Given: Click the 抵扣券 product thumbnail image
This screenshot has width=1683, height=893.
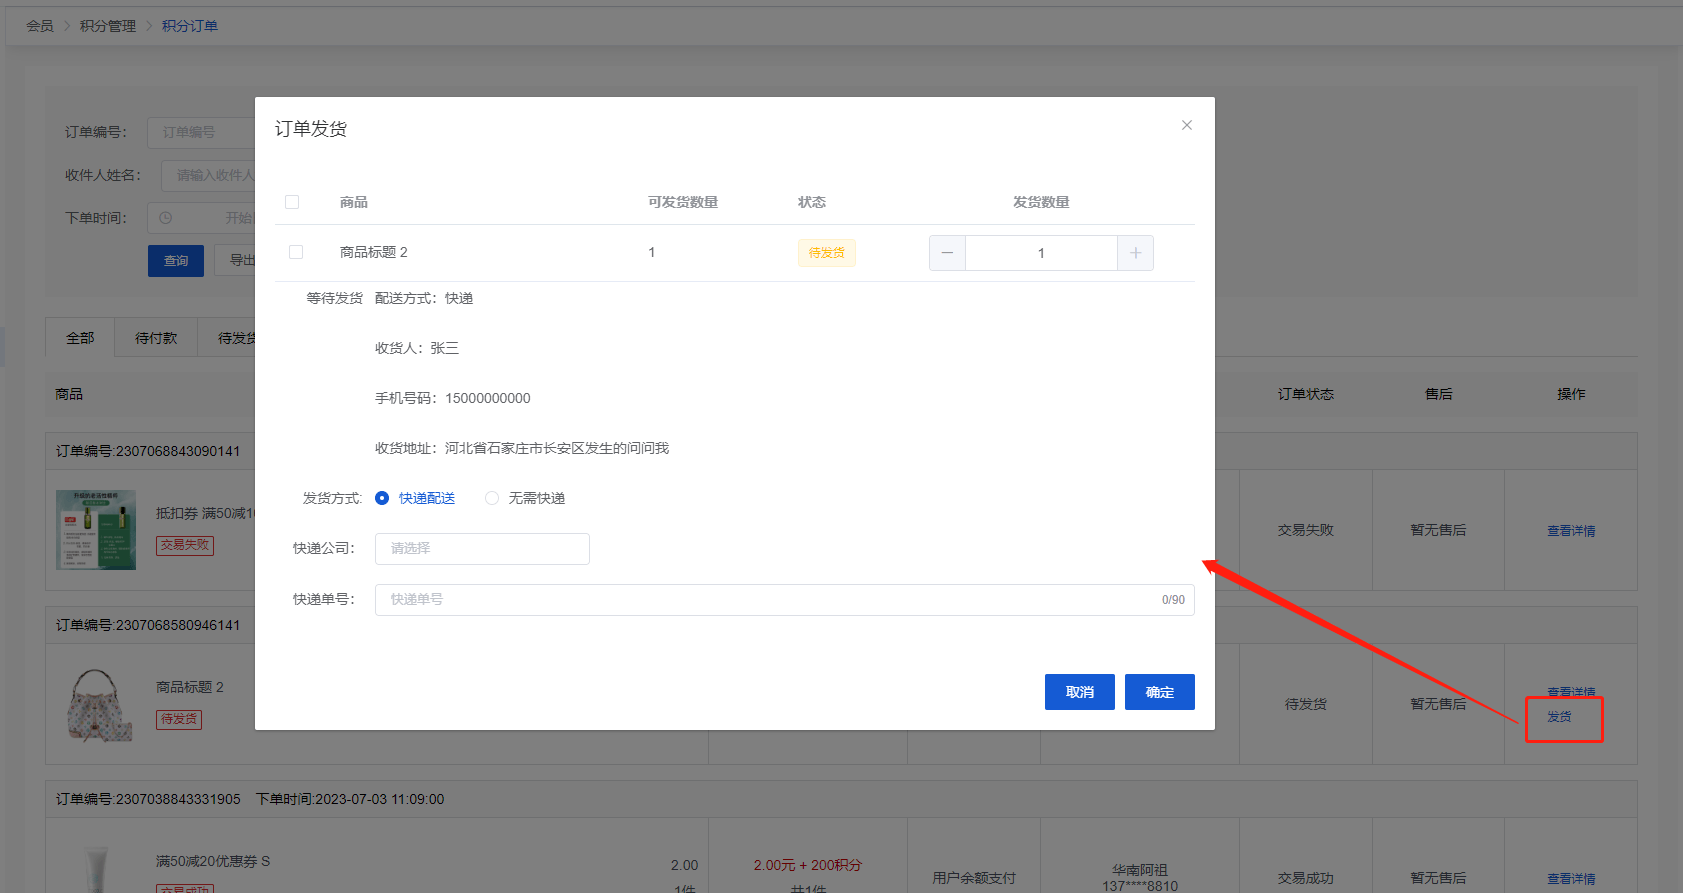Looking at the screenshot, I should click(x=96, y=530).
